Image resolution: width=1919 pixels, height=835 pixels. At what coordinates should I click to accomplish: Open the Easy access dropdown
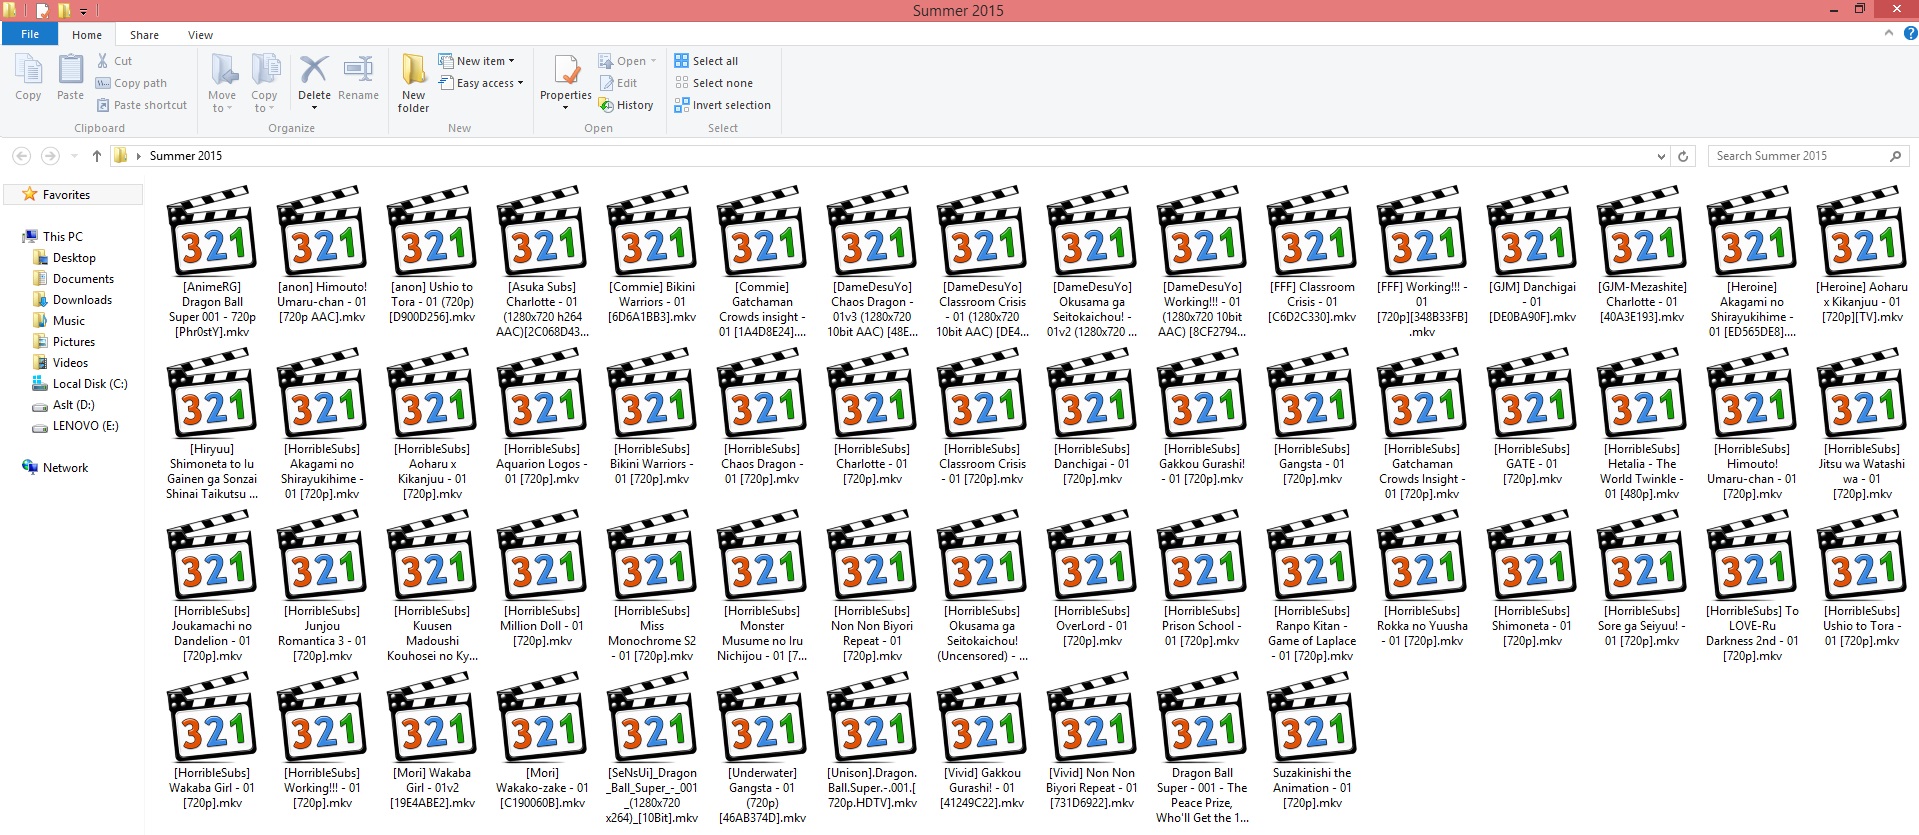481,83
